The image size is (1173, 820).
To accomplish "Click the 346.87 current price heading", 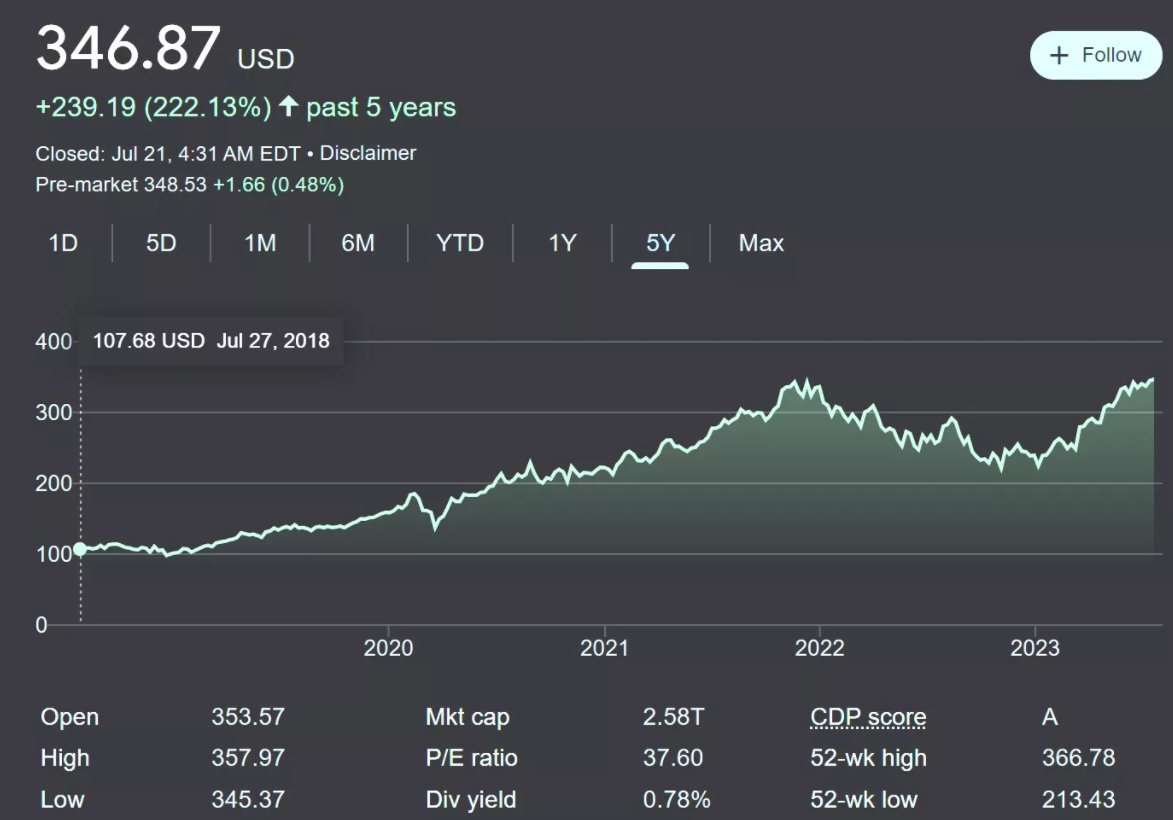I will coord(128,48).
